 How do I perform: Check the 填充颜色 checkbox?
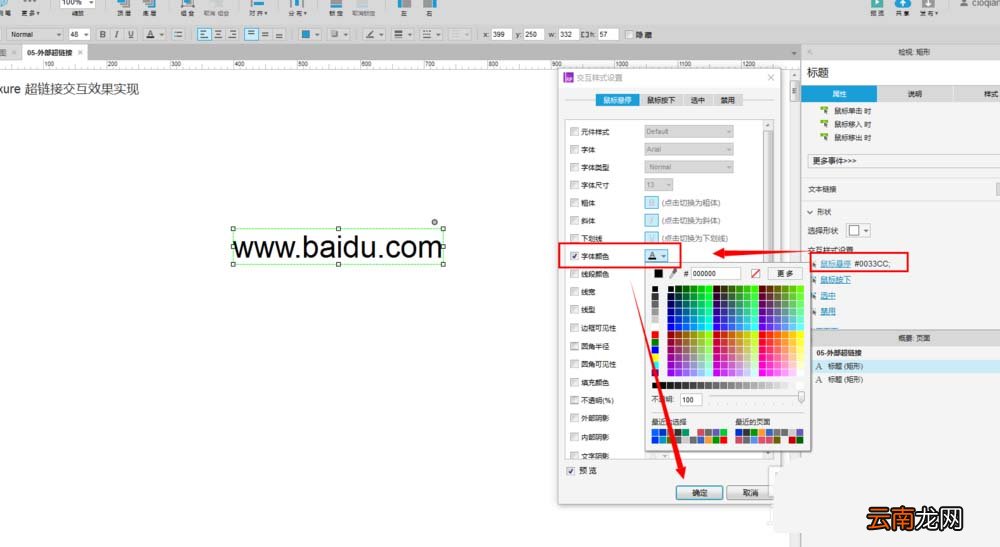[575, 382]
